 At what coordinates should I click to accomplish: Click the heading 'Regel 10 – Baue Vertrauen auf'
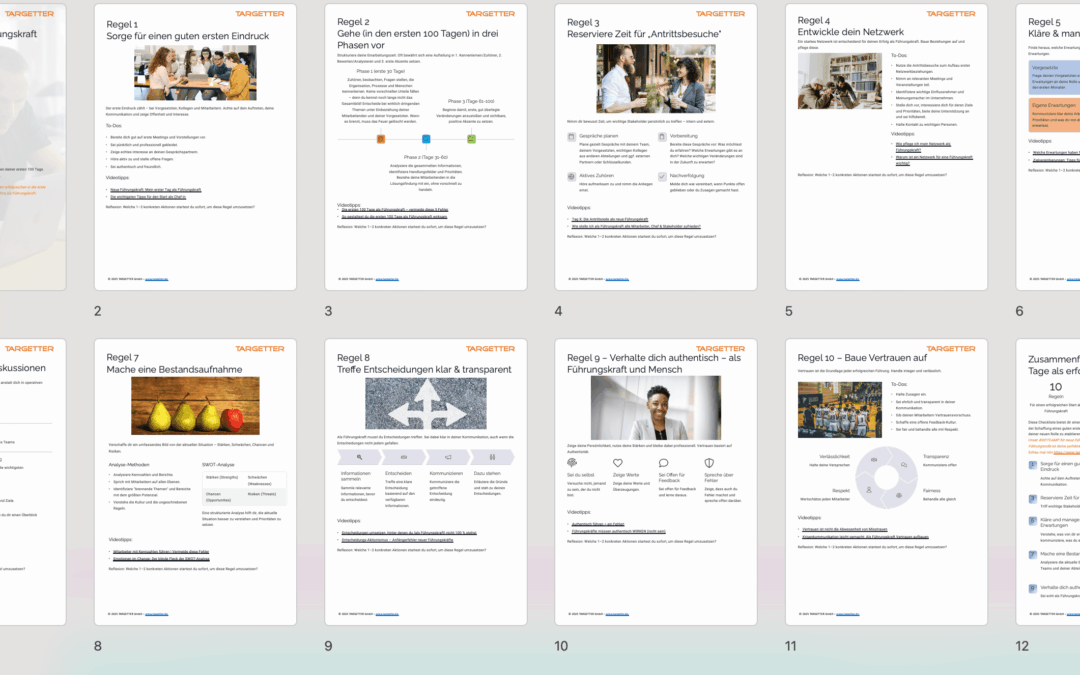[862, 357]
